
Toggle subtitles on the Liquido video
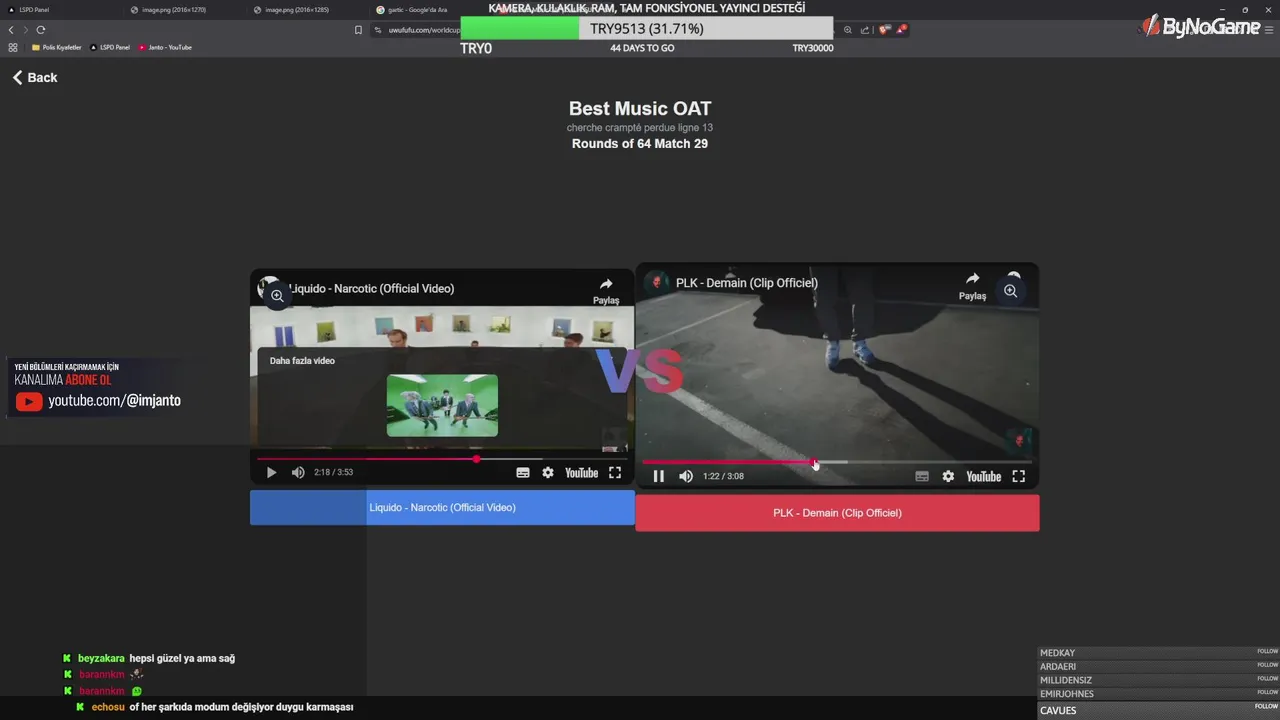point(523,473)
